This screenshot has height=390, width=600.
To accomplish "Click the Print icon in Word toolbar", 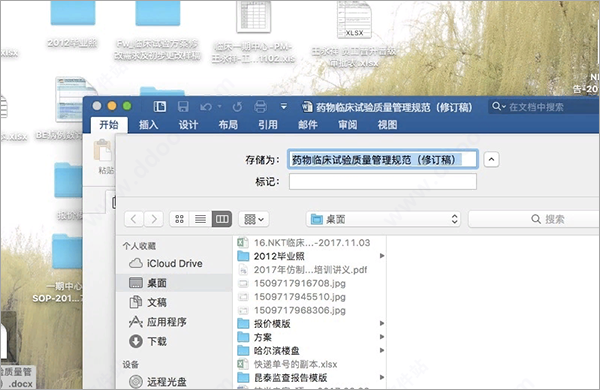I will coord(261,106).
